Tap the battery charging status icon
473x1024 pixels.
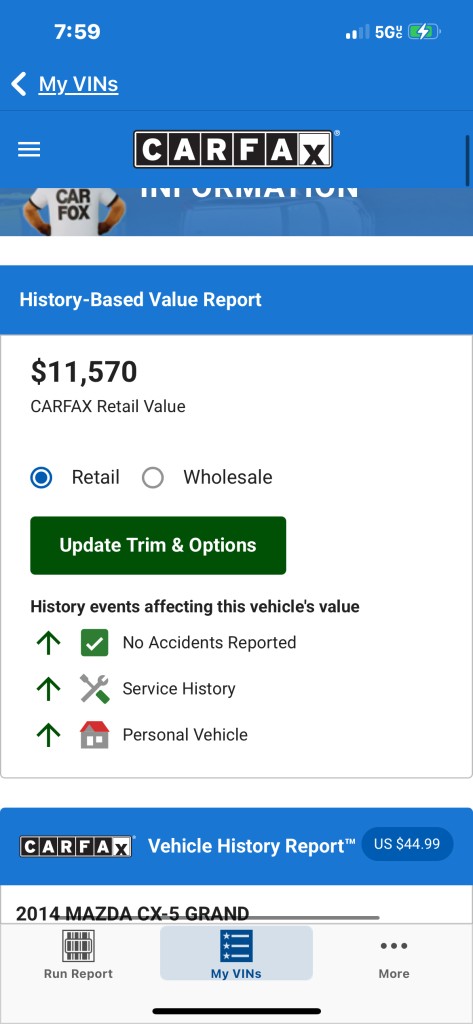point(425,31)
